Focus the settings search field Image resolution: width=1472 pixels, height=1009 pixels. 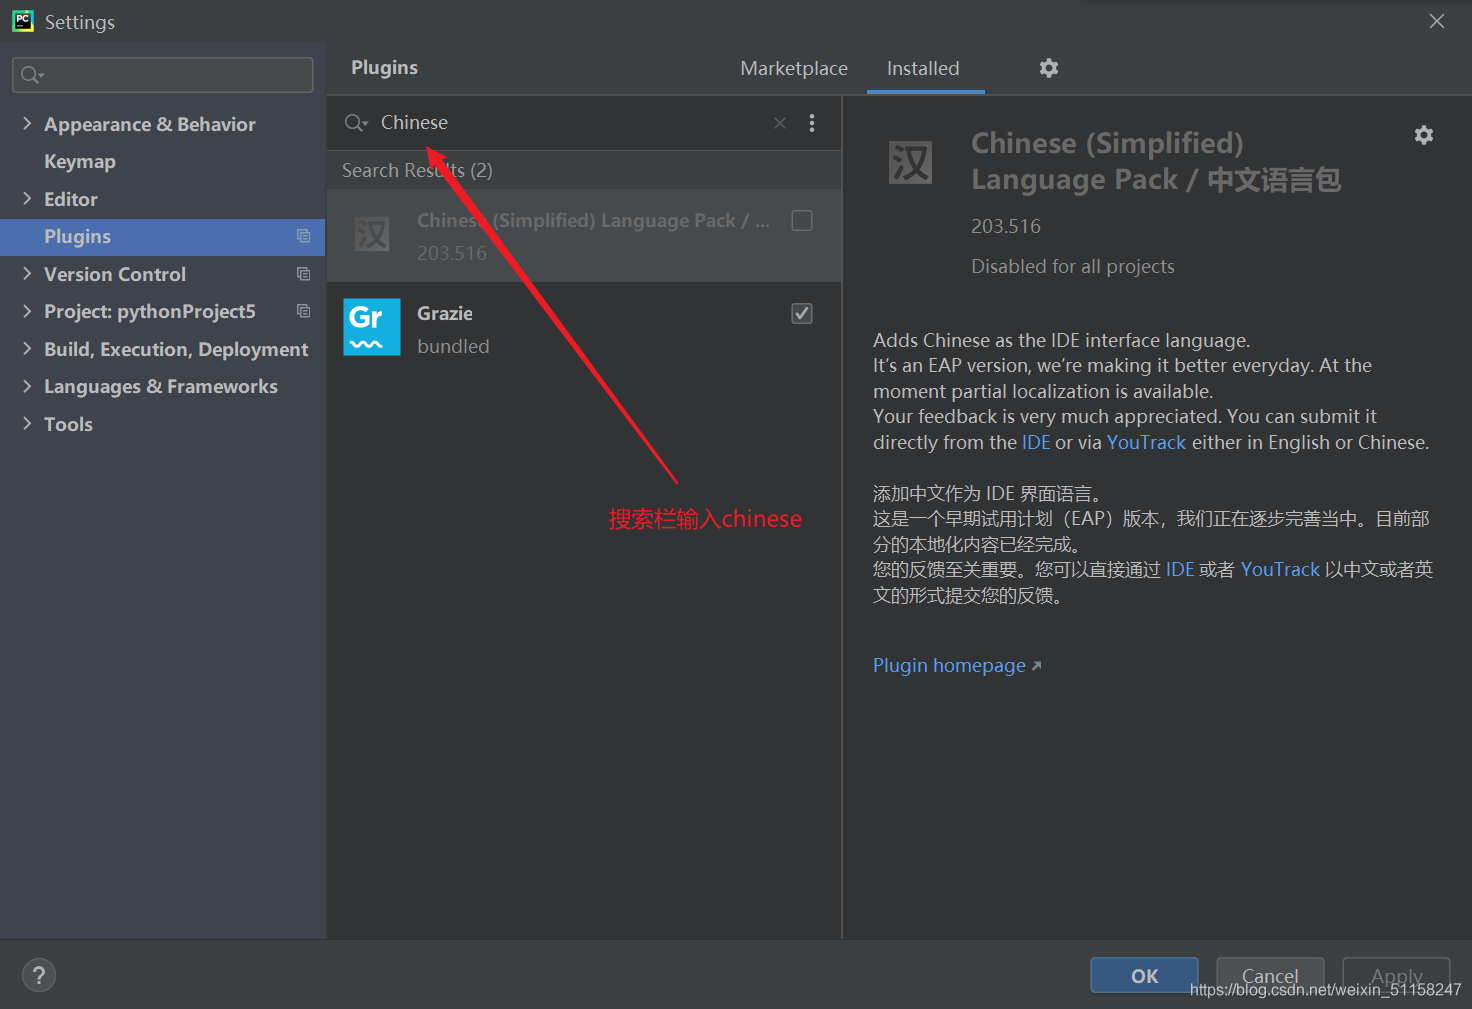162,75
